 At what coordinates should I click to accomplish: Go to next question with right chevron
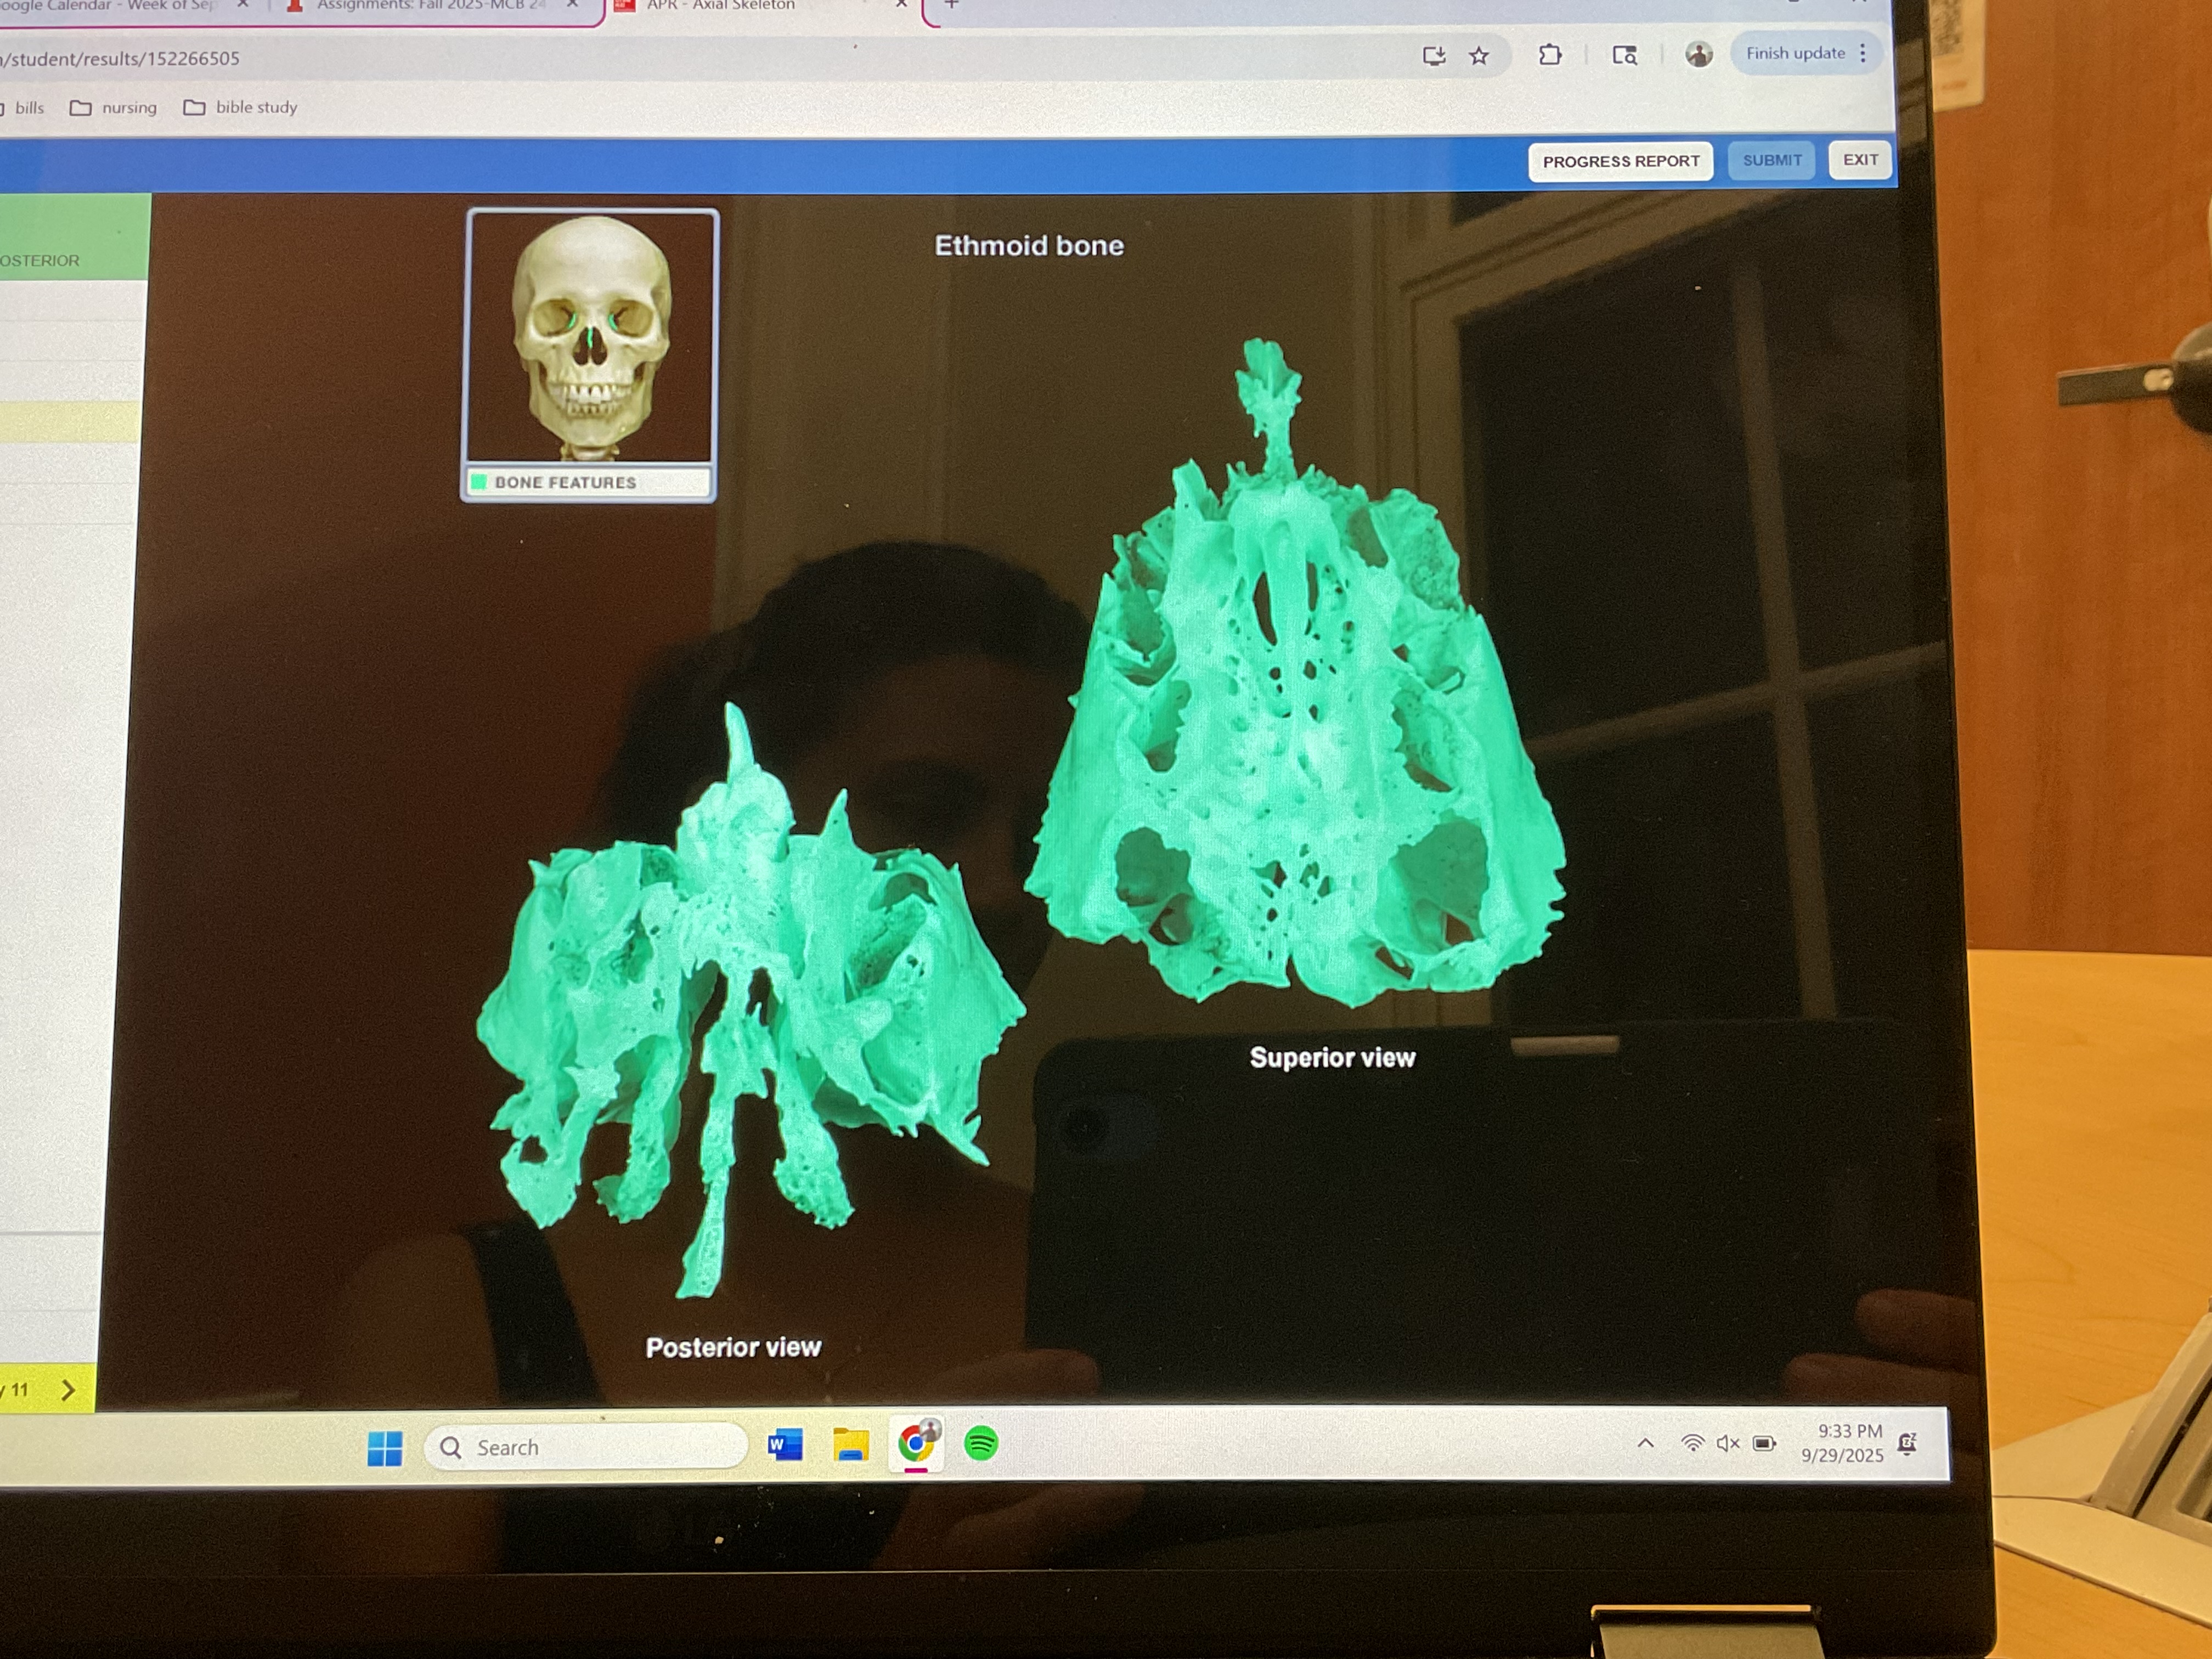[x=68, y=1390]
